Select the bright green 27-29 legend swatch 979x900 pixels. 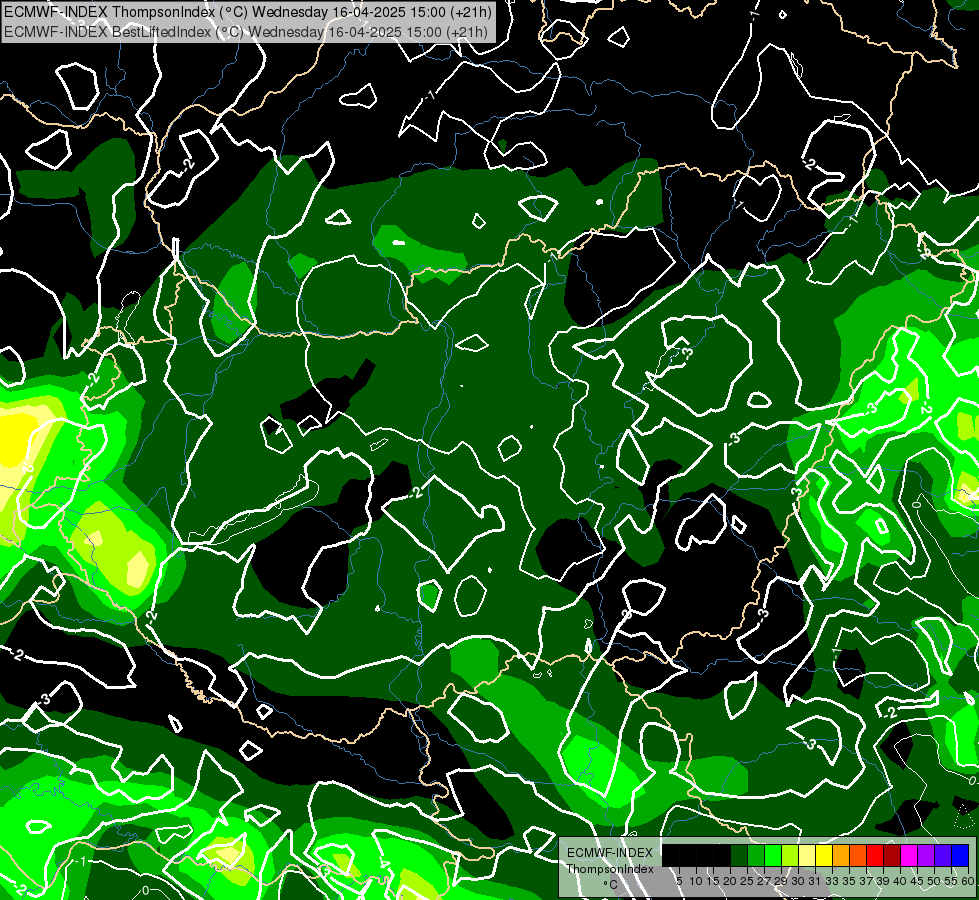point(773,855)
